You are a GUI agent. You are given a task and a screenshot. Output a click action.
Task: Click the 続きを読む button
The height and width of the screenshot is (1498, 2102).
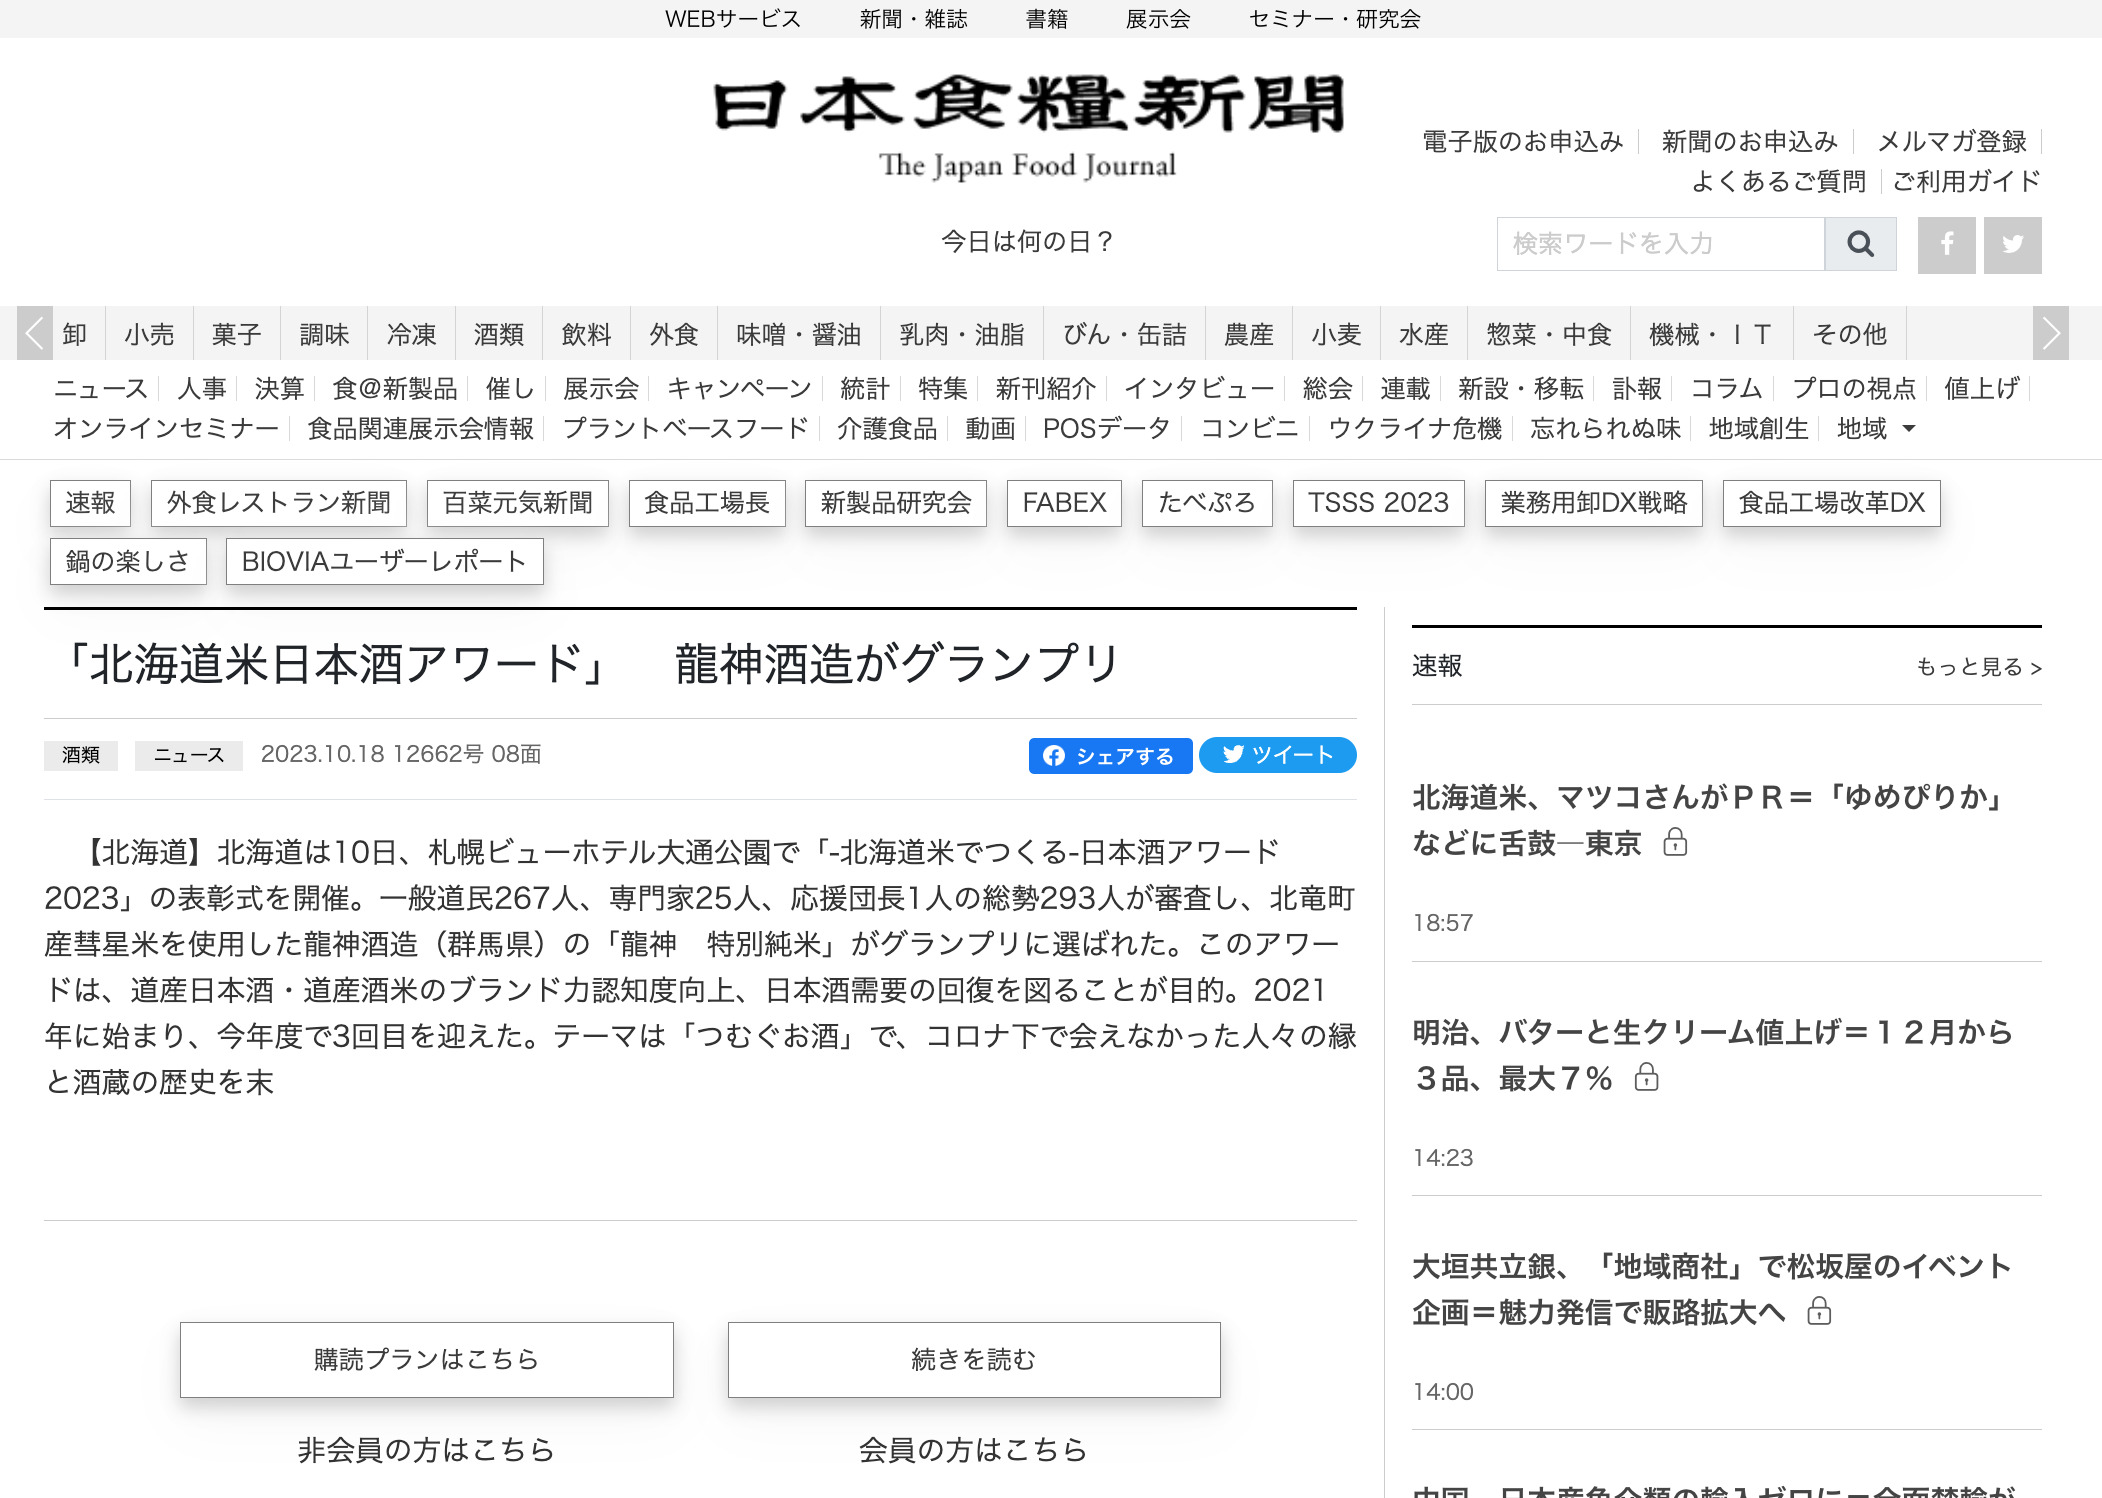click(x=974, y=1359)
